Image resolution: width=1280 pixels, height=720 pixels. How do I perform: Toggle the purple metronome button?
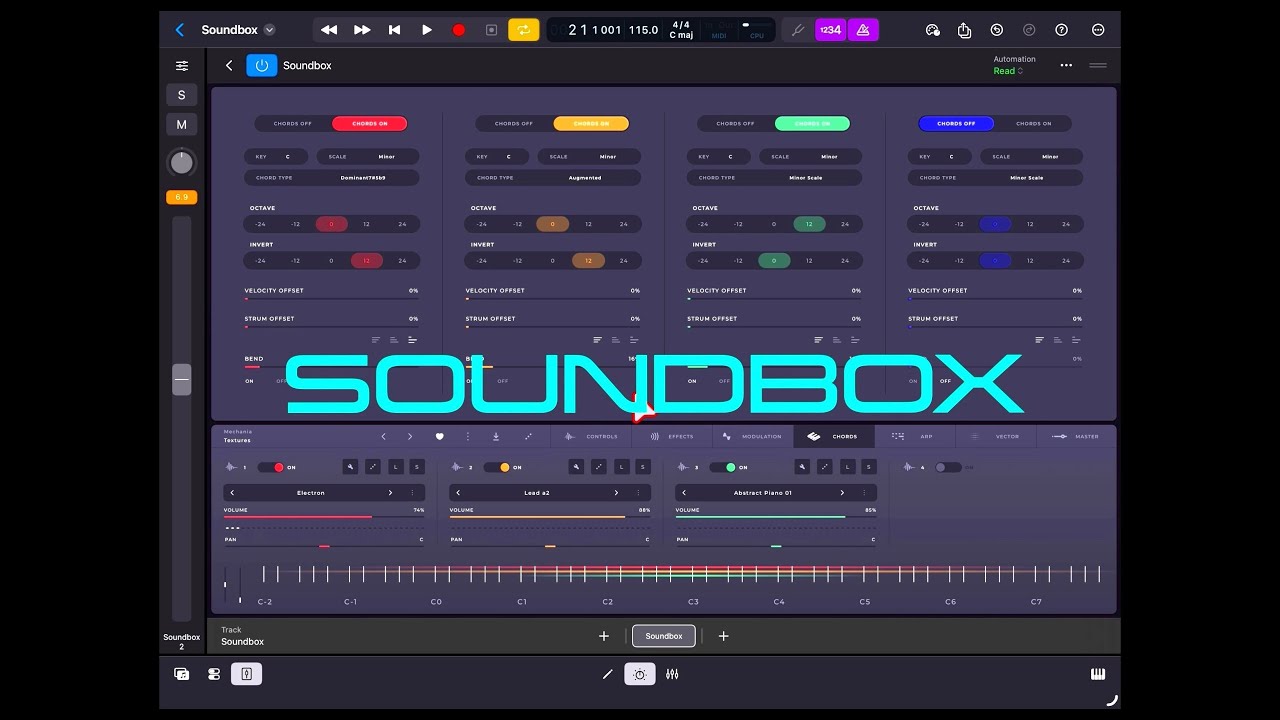(863, 30)
